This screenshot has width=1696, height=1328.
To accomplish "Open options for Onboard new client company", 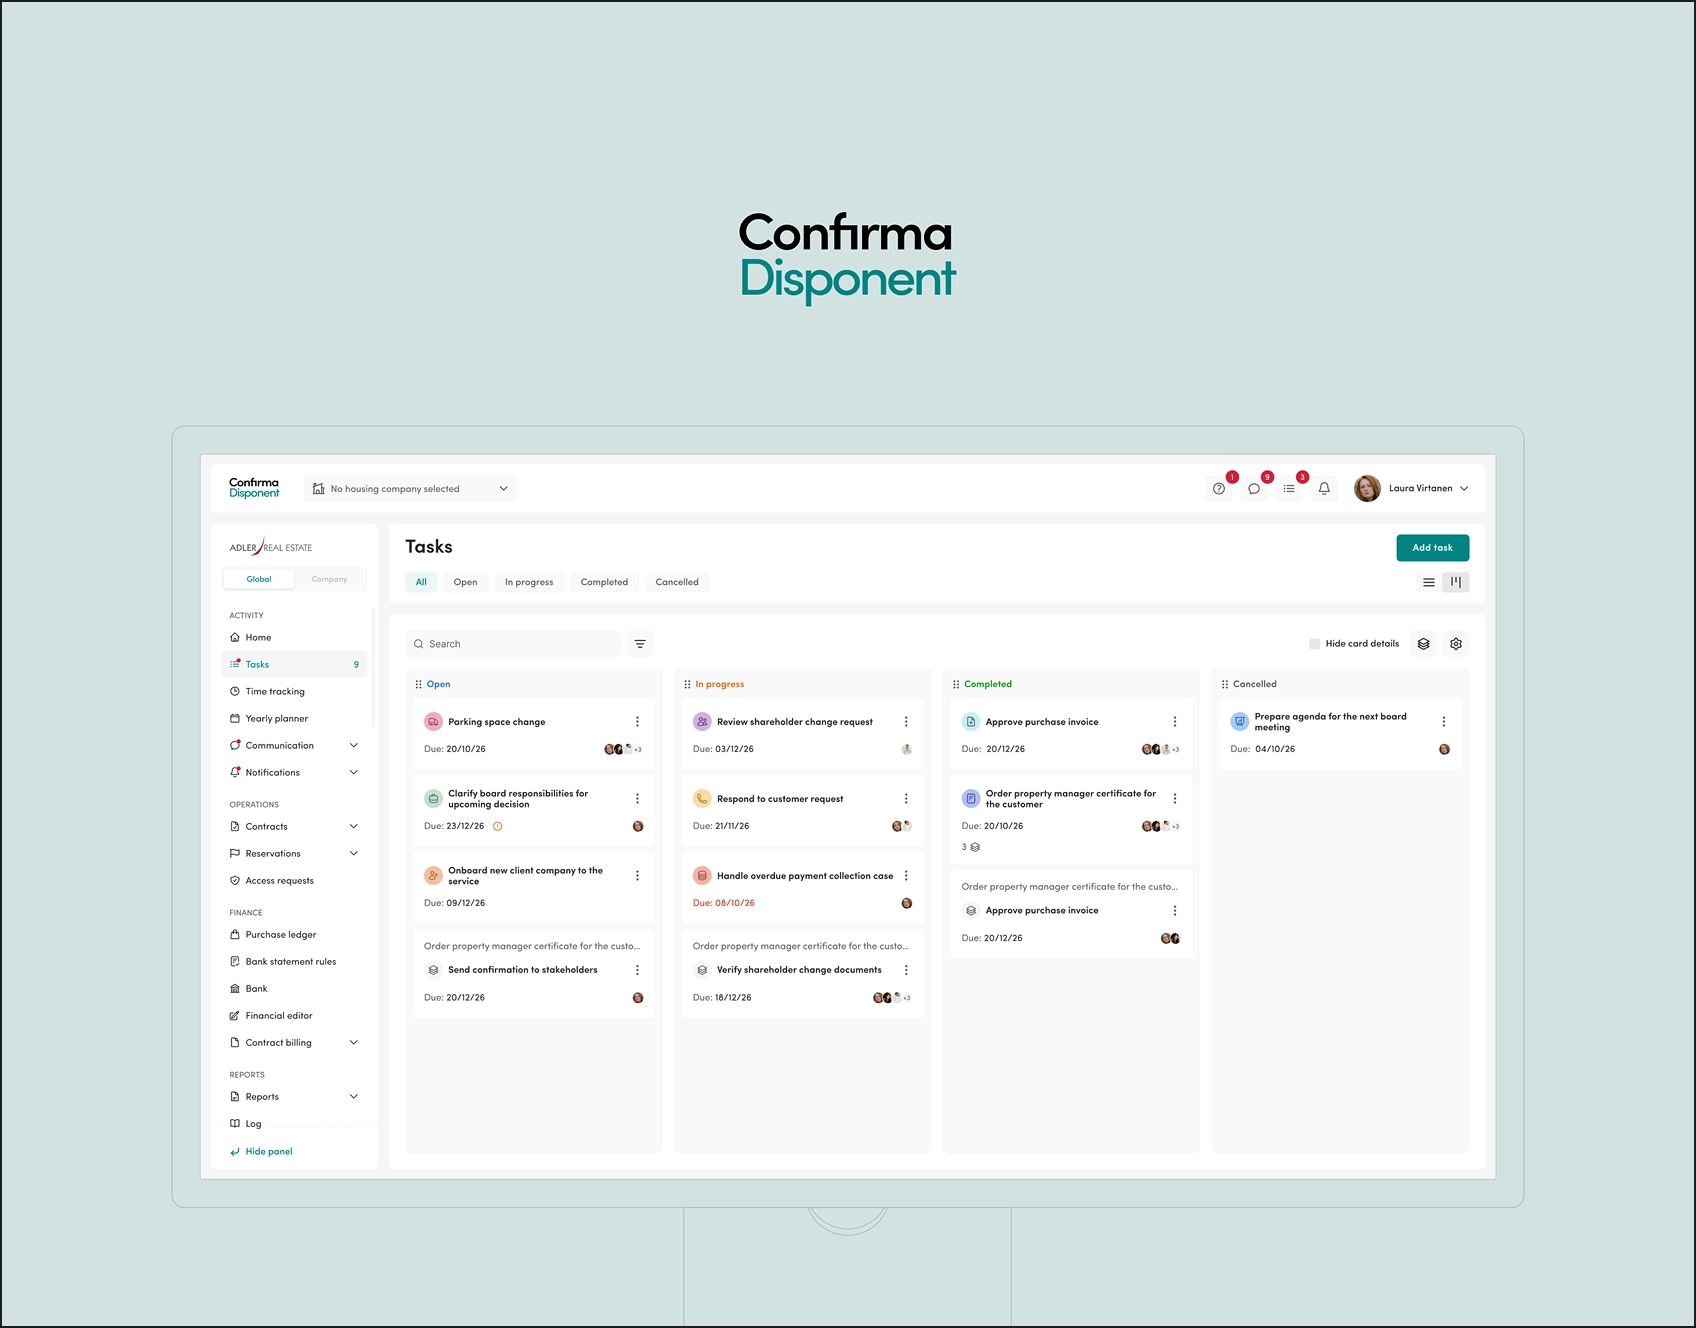I will [x=637, y=876].
